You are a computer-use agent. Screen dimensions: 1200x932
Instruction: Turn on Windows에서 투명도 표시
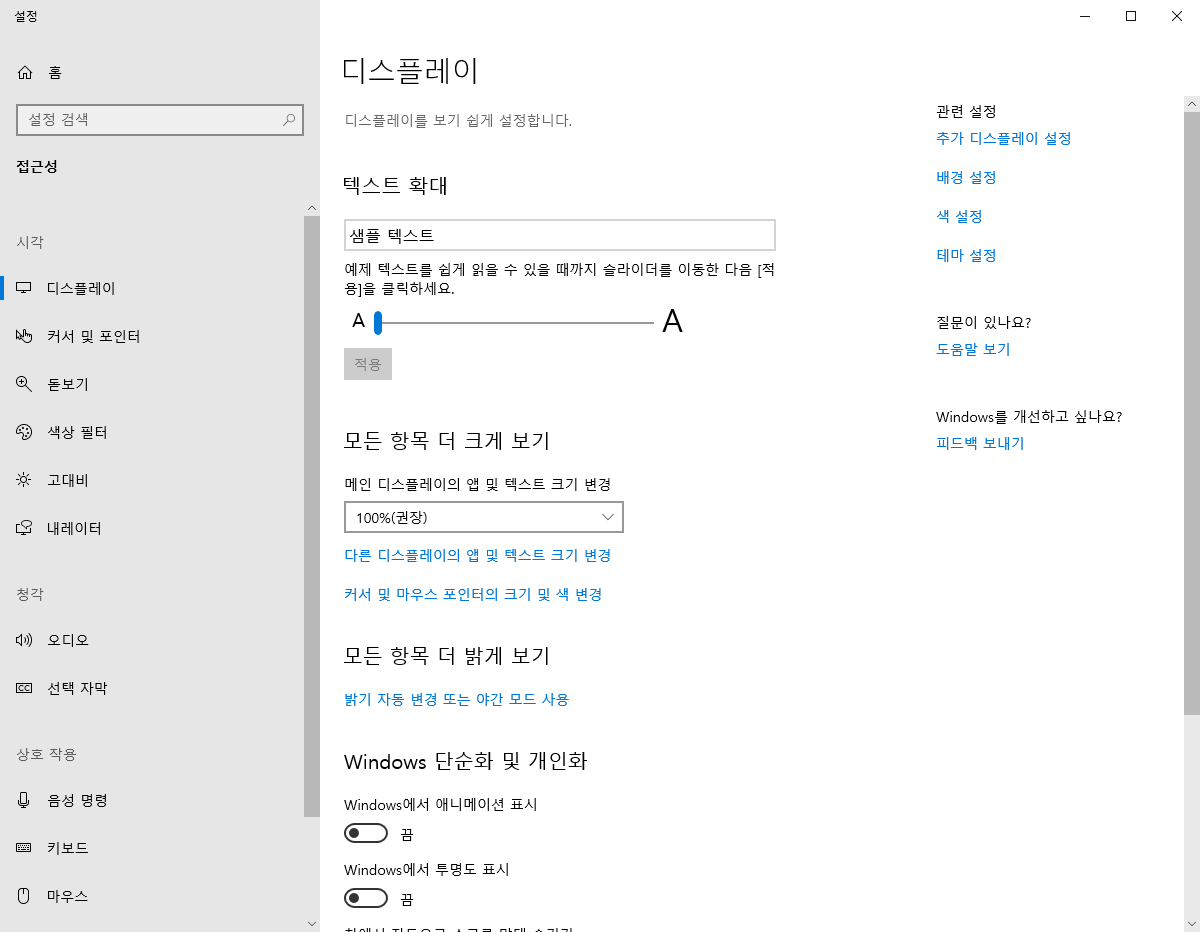tap(366, 897)
